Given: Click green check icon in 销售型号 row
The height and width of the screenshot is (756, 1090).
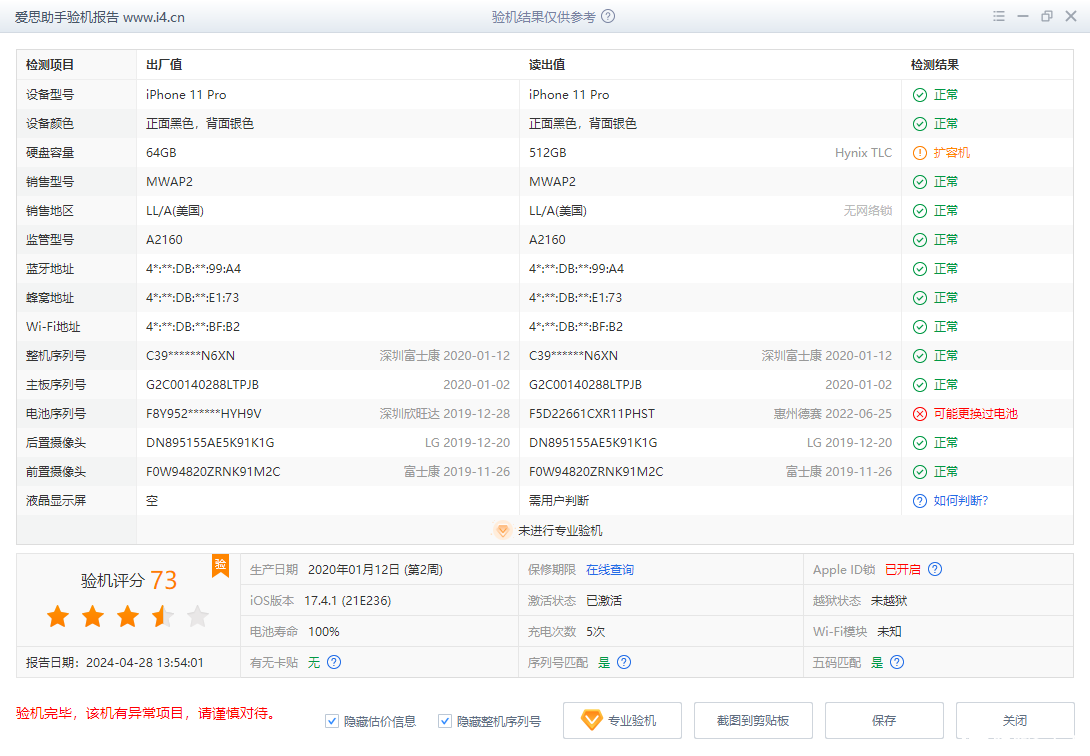Looking at the screenshot, I should 920,182.
